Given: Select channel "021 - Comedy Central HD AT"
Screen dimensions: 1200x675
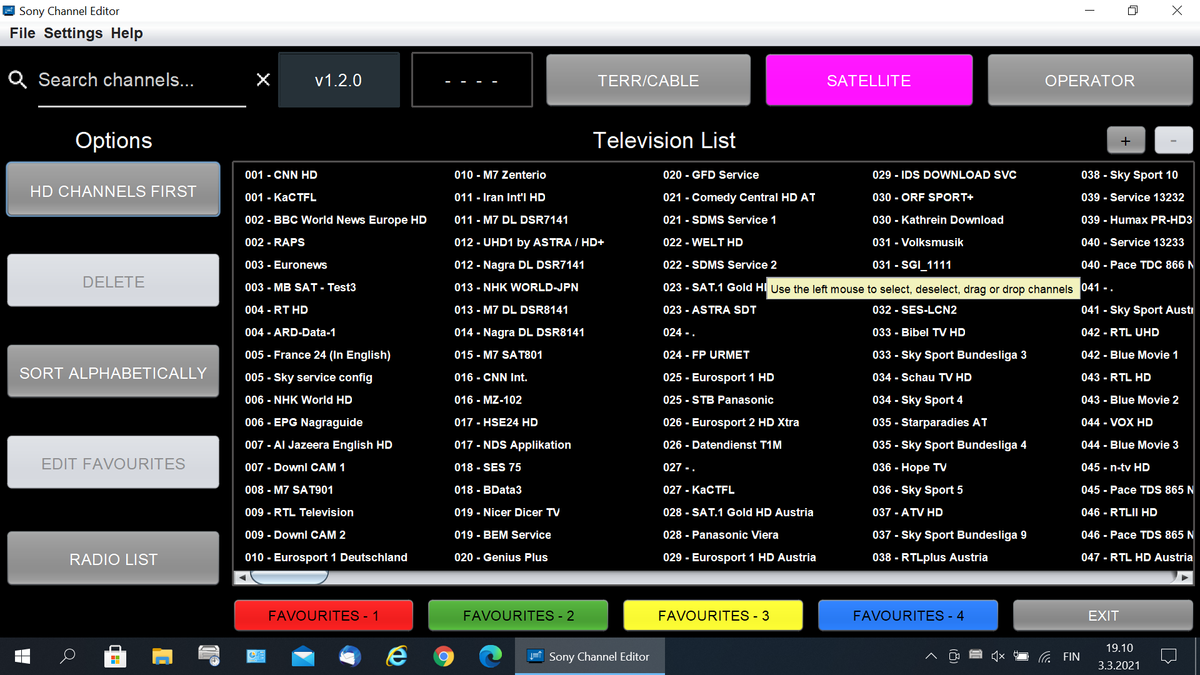Looking at the screenshot, I should click(x=739, y=197).
